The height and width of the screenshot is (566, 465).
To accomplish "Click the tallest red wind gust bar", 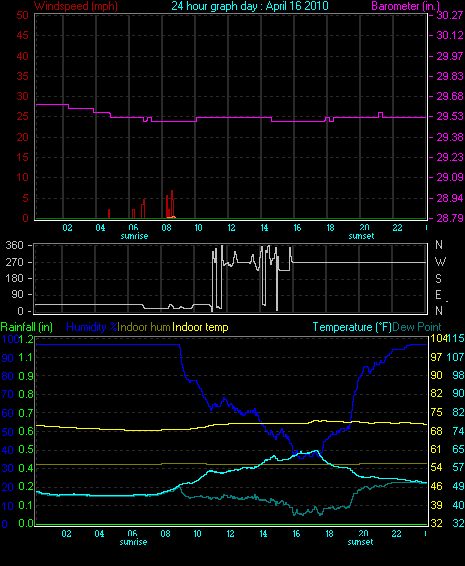I will 172,204.
